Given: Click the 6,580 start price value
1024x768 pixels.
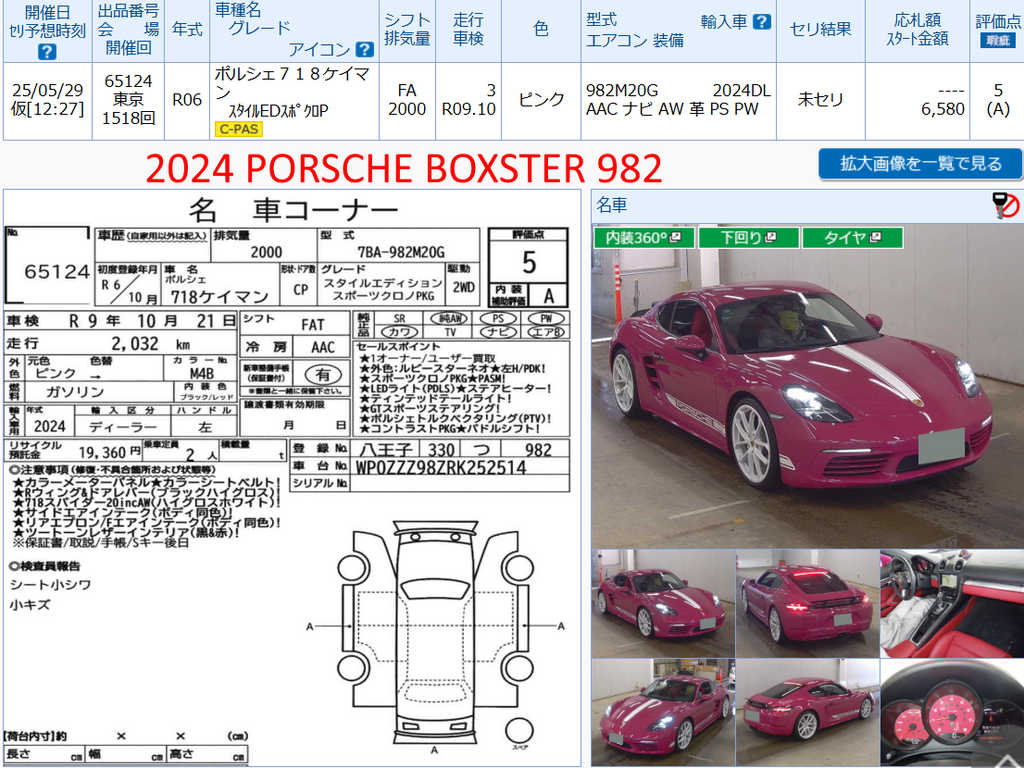Looking at the screenshot, I should tap(942, 109).
